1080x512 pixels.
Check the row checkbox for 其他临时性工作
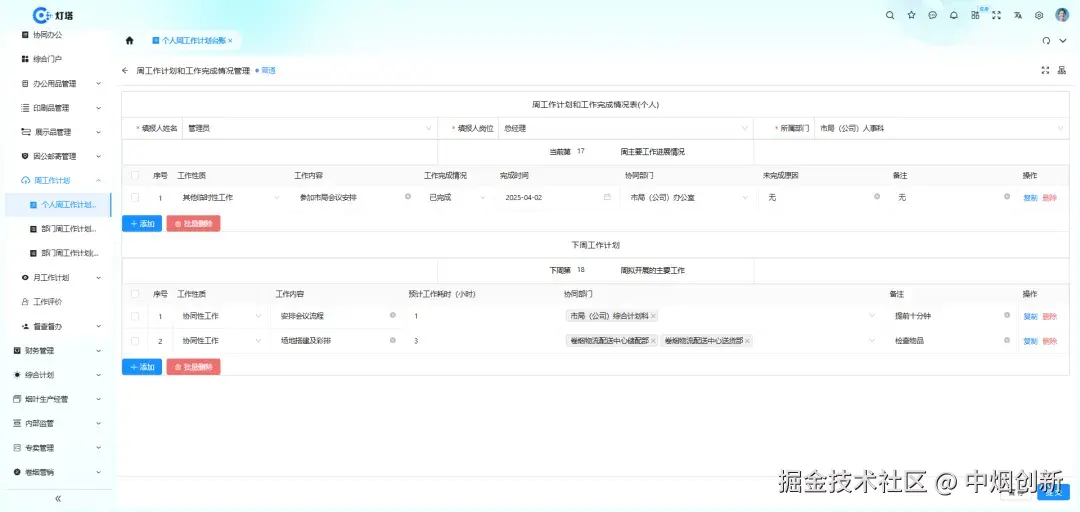(135, 197)
